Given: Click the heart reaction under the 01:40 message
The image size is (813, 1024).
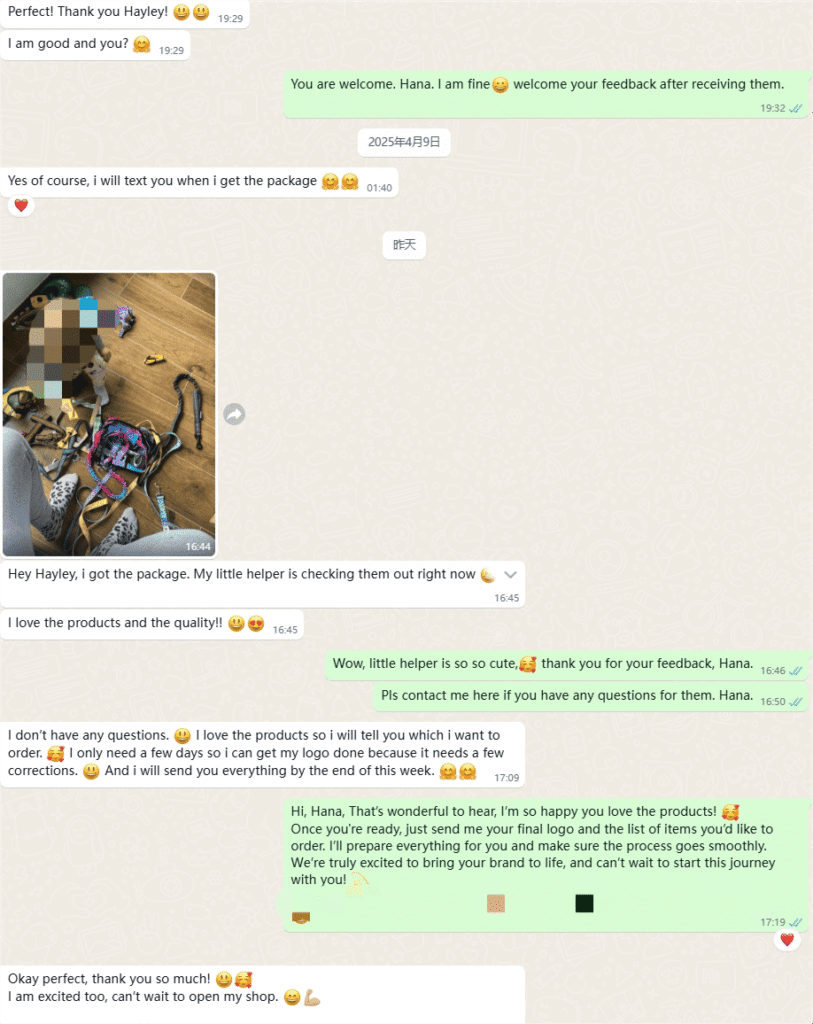Looking at the screenshot, I should (21, 206).
